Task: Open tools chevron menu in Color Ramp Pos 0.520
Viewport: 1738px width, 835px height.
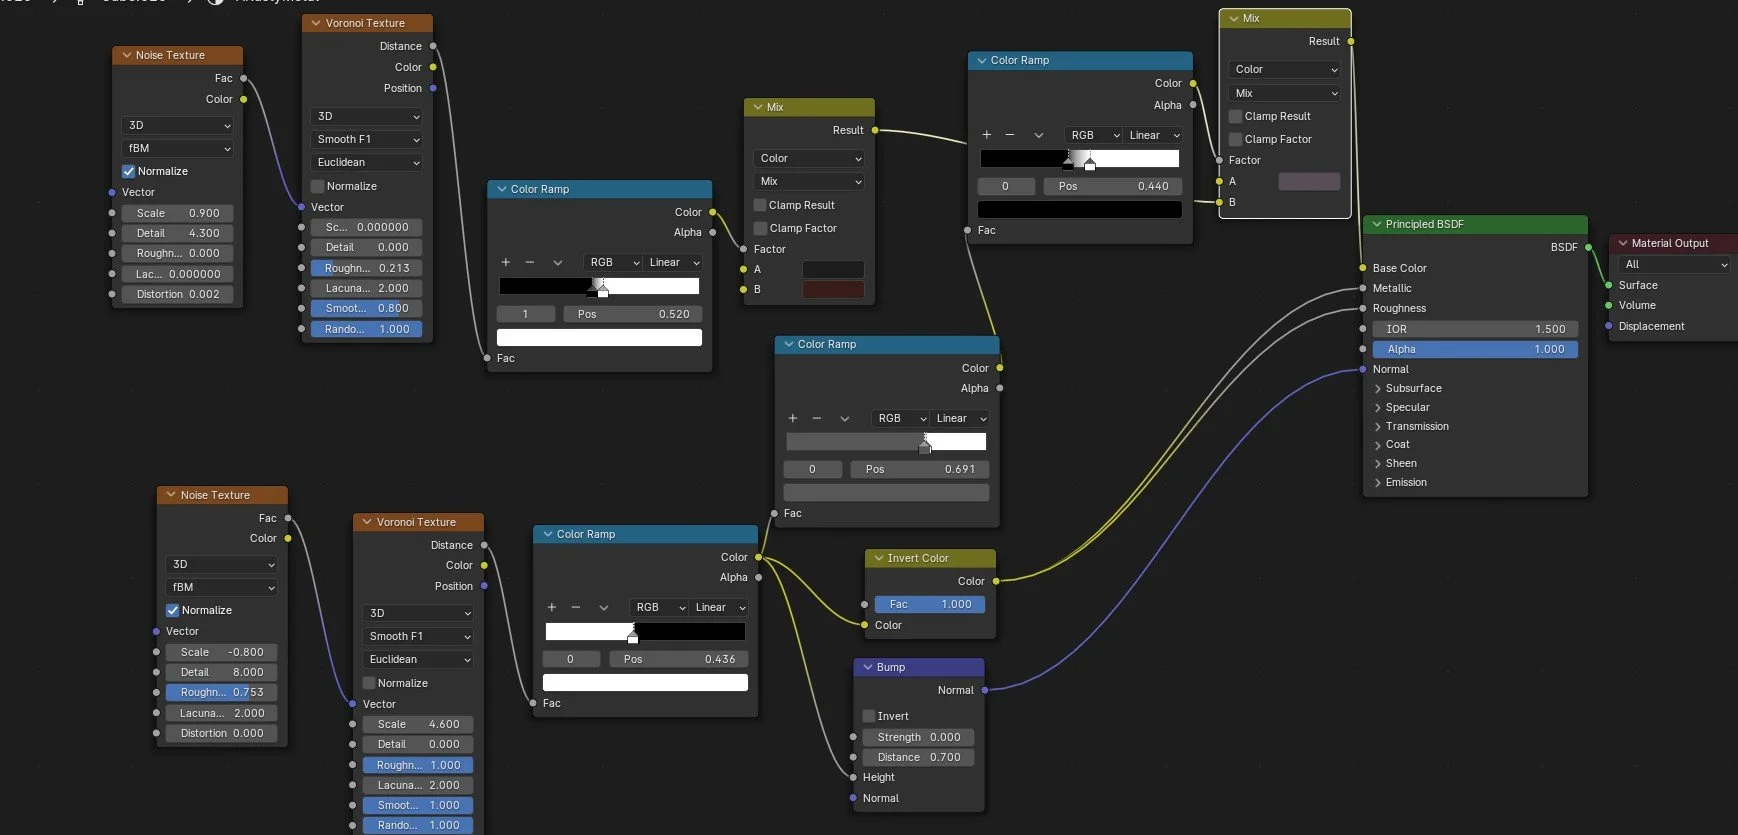Action: (x=558, y=262)
